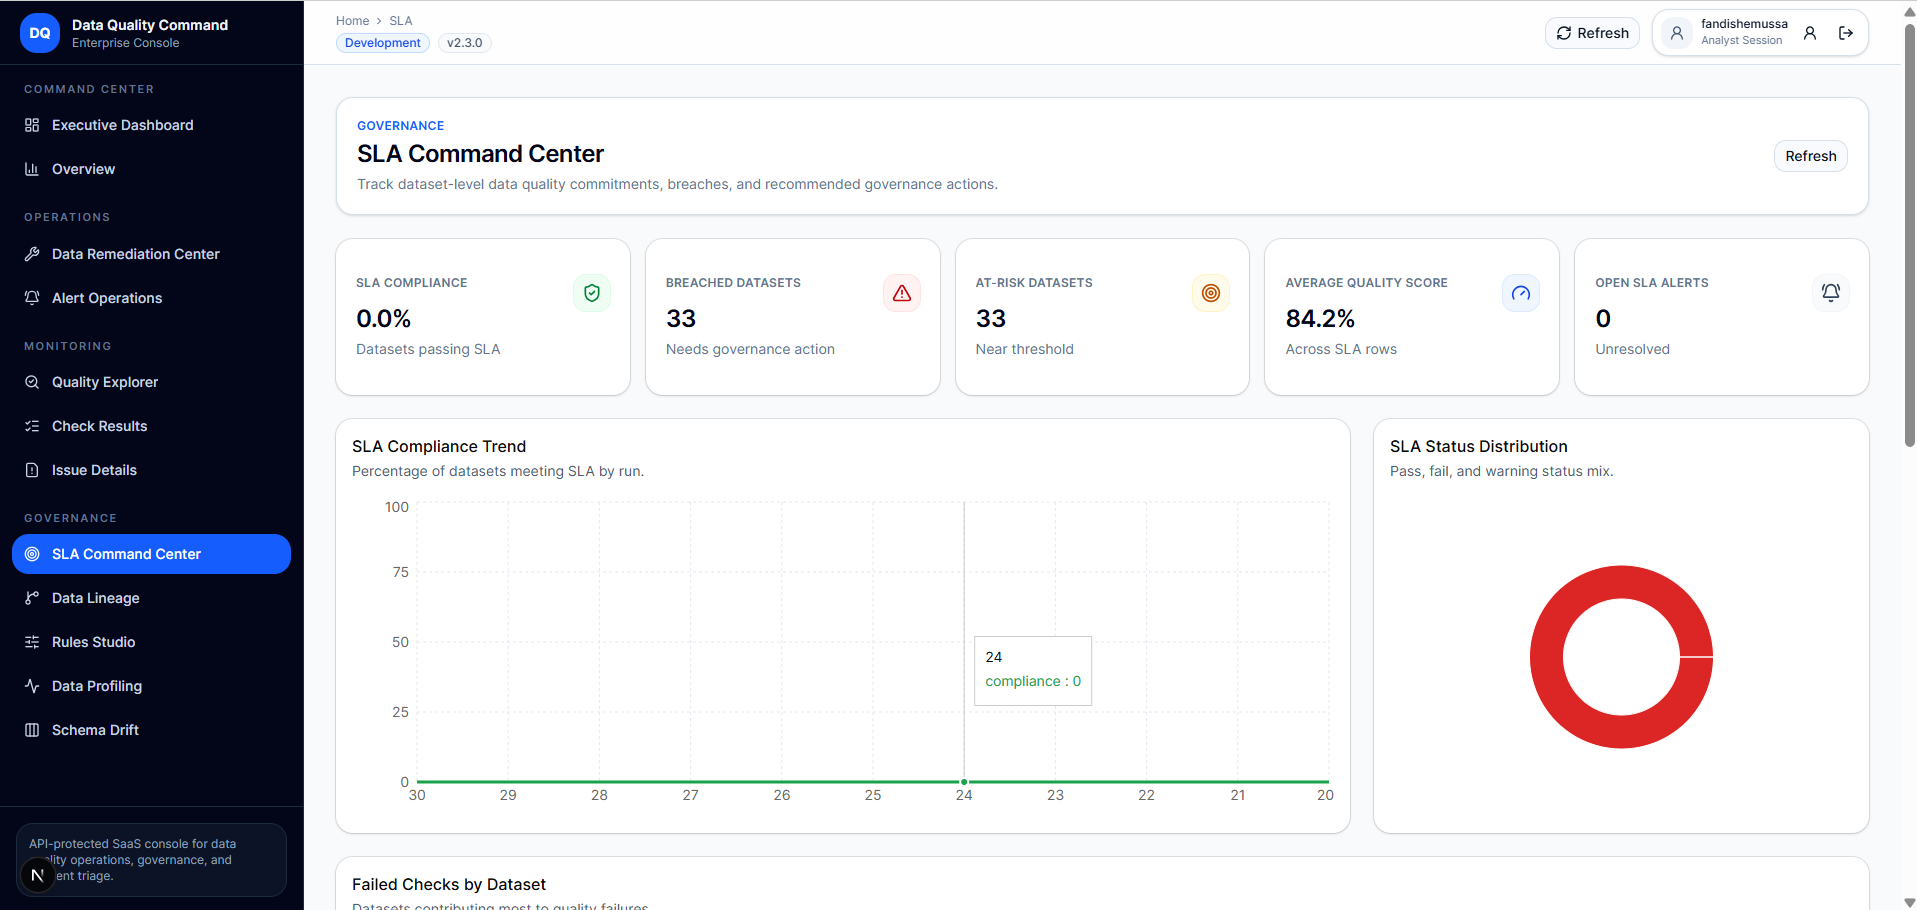The width and height of the screenshot is (1917, 910).
Task: Select SLA Command Center in sidebar
Action: (x=151, y=554)
